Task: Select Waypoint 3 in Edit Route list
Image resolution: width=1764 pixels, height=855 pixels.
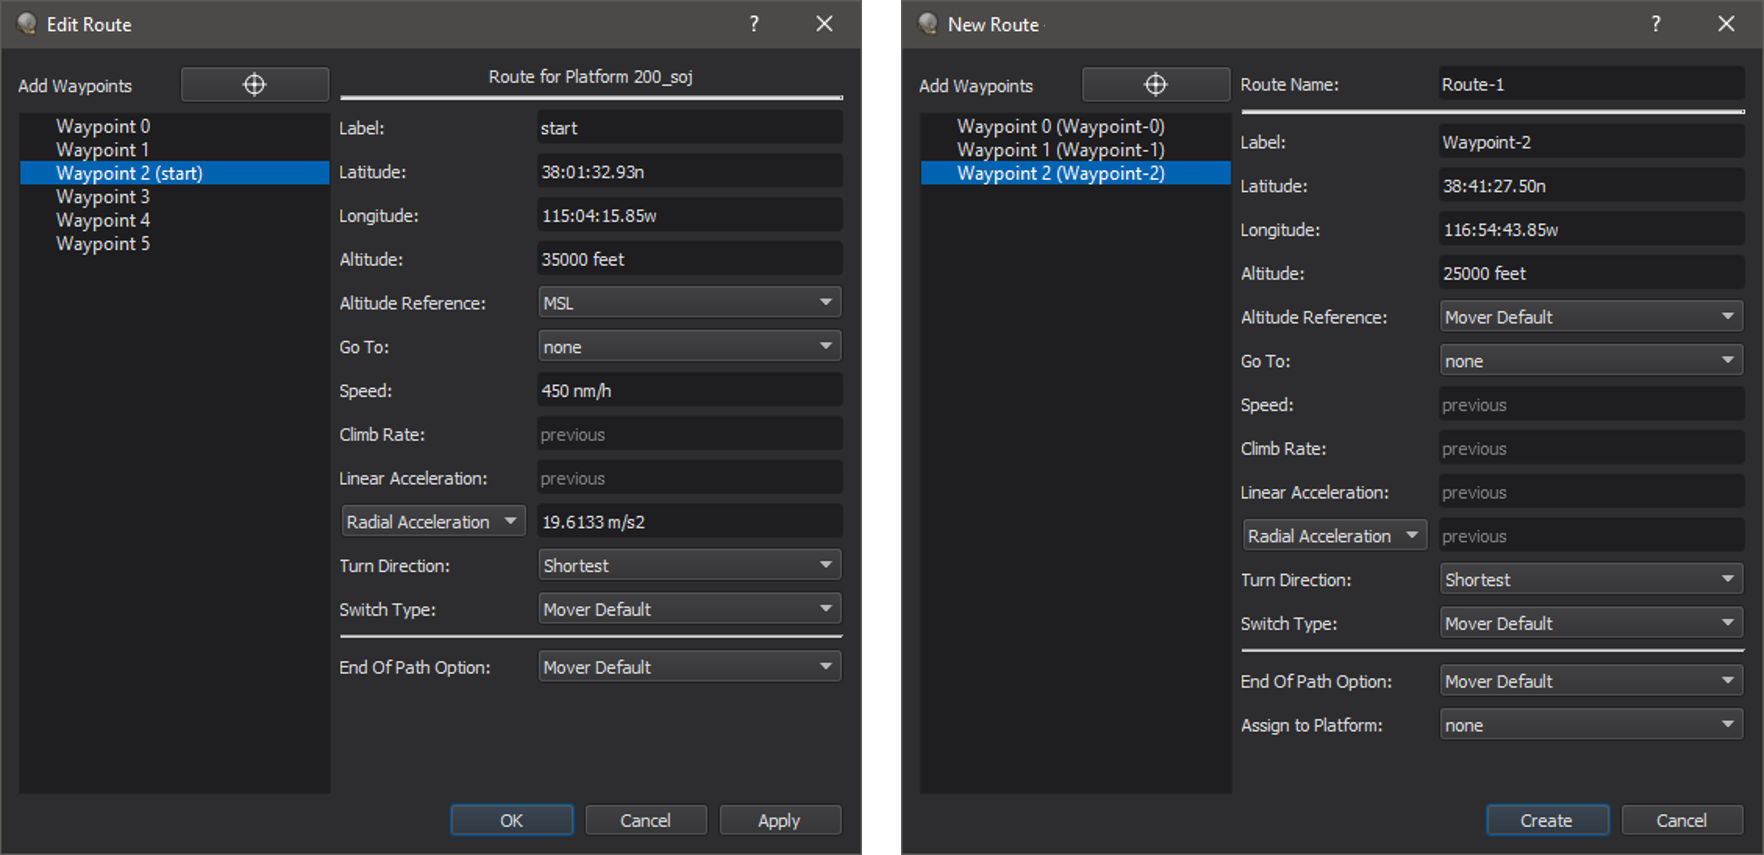Action: [x=175, y=197]
